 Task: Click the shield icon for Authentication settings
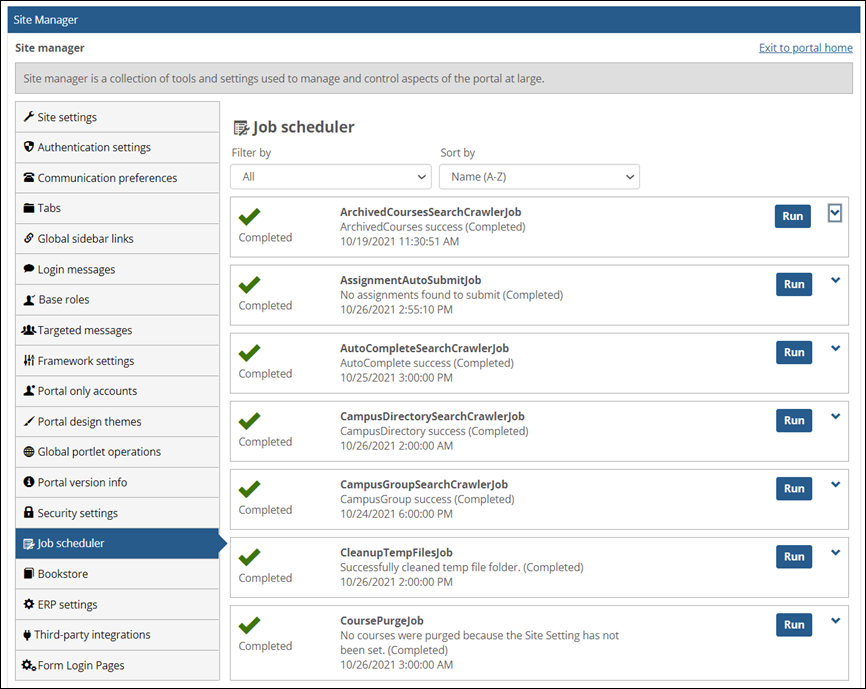click(x=29, y=147)
